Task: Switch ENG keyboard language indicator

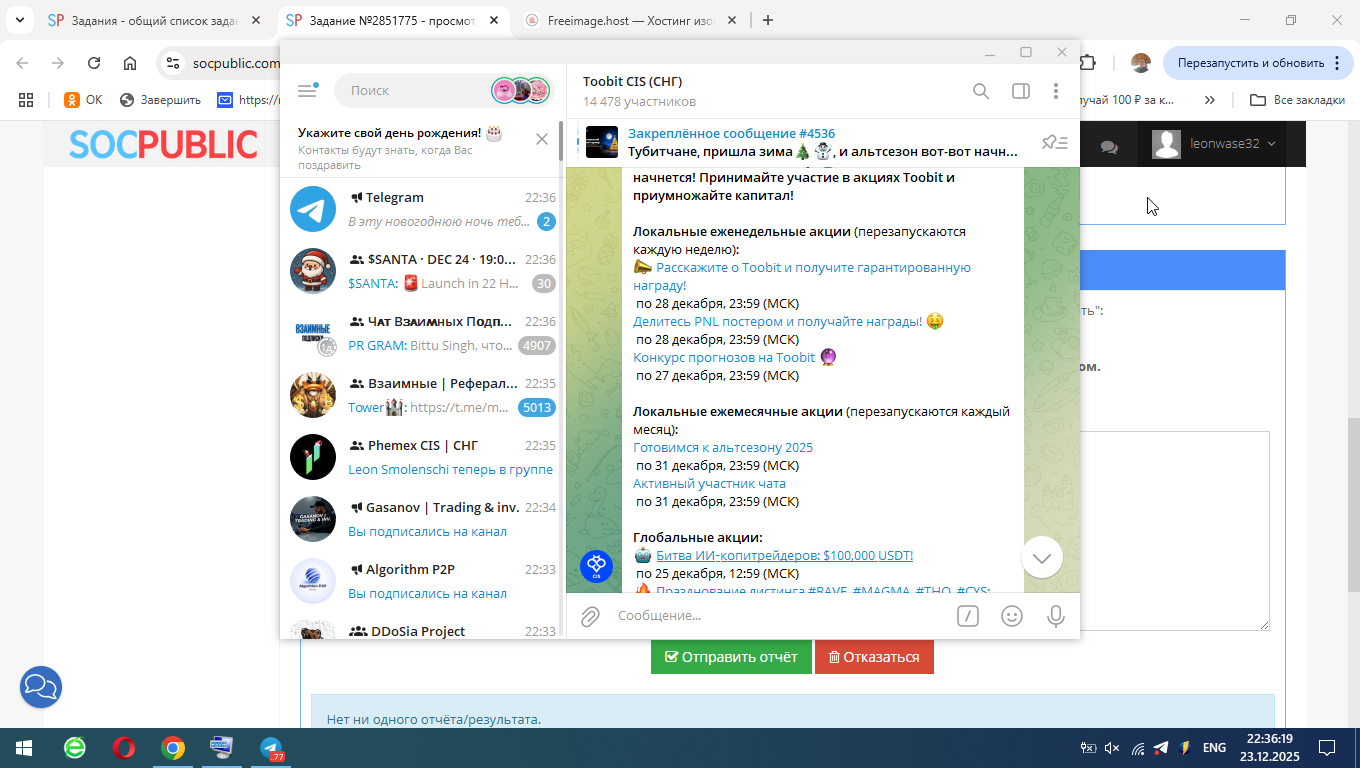Action: [x=1214, y=748]
